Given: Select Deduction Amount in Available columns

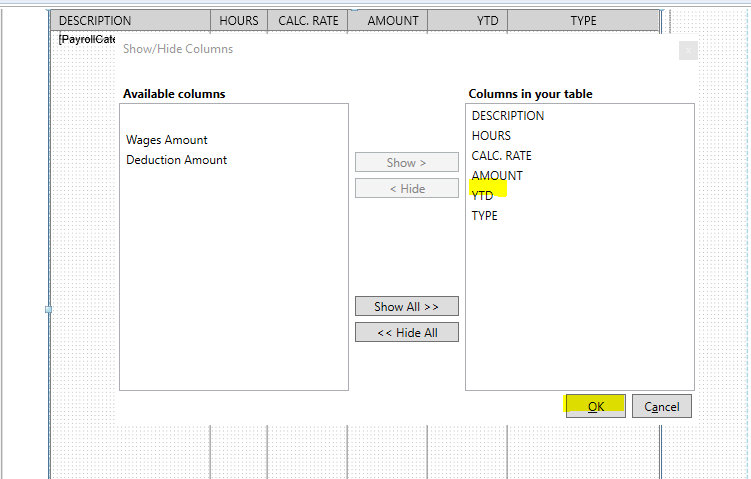Looking at the screenshot, I should point(176,160).
